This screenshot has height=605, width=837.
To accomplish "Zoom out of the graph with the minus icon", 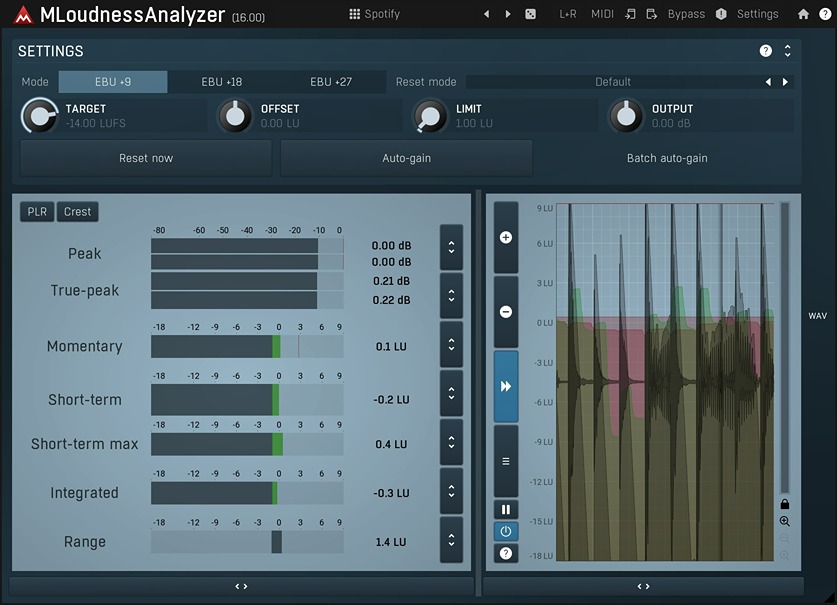I will point(504,311).
